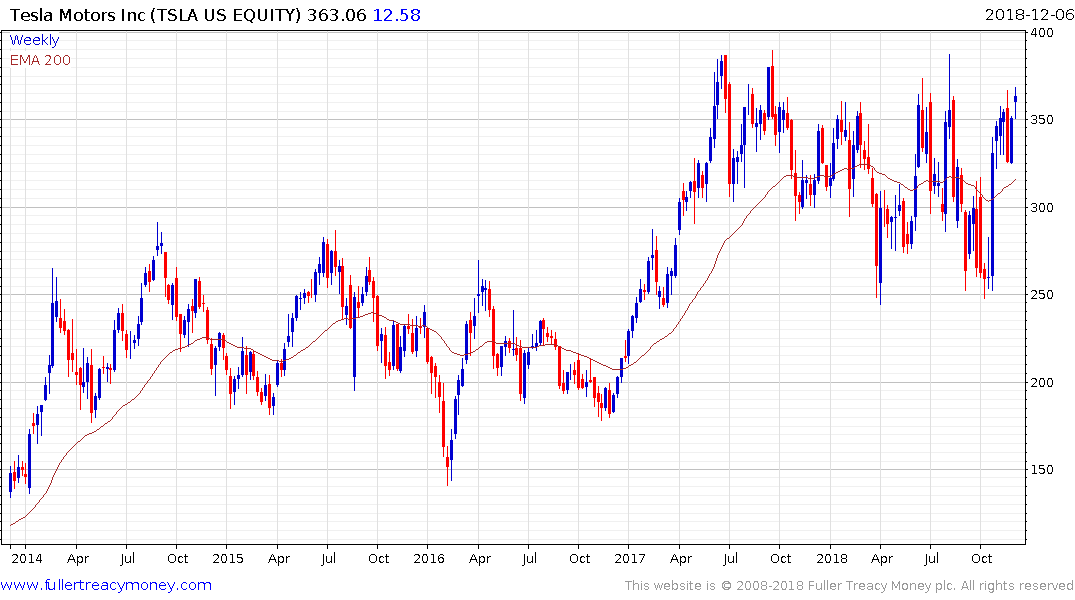Click the EMA 200 legend label
The width and height of the screenshot is (1075, 600).
pyautogui.click(x=40, y=60)
